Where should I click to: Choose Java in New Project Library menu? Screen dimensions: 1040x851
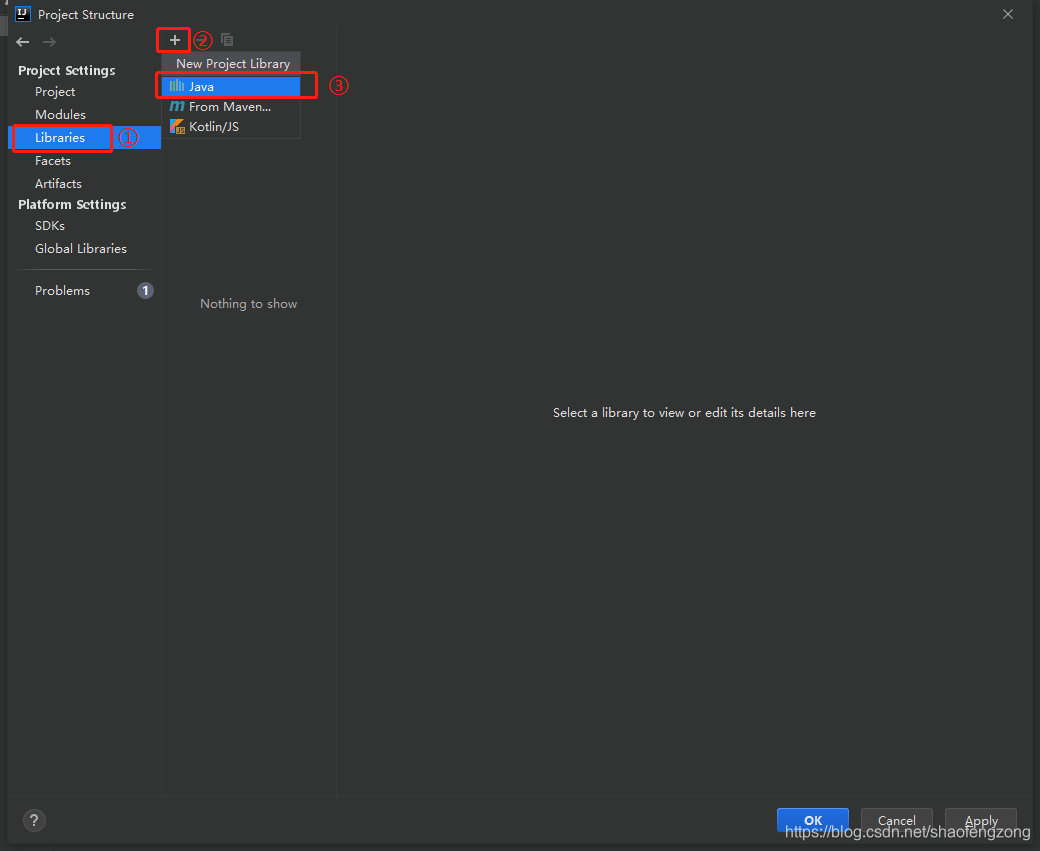231,86
